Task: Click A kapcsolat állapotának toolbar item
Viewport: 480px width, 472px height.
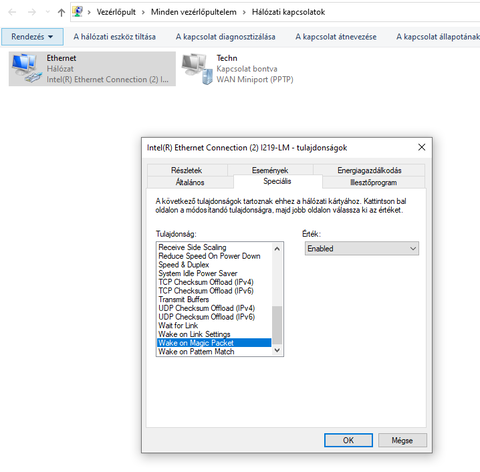Action: (x=438, y=37)
